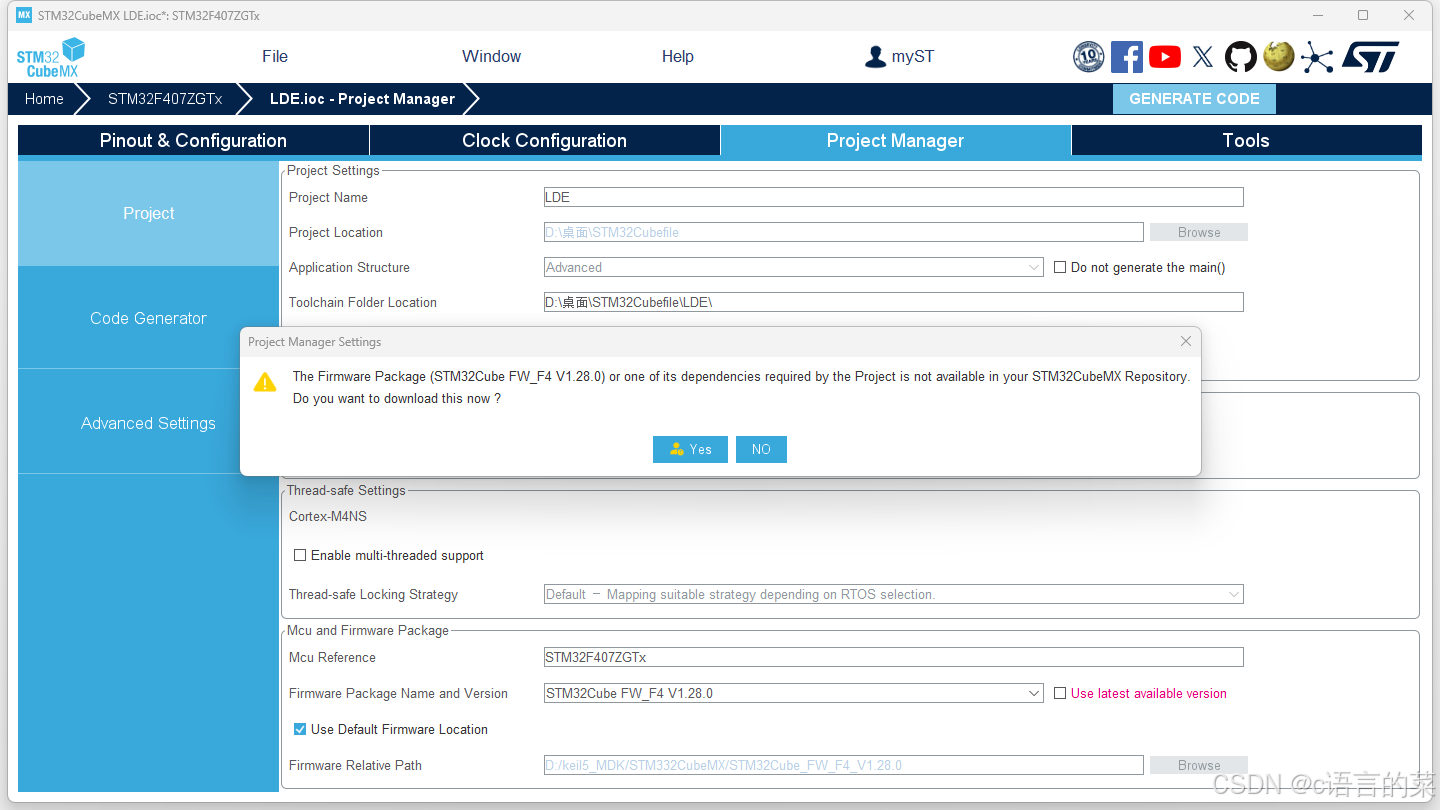Open Thread-safe Locking Strategy dropdown
The height and width of the screenshot is (810, 1440).
point(894,594)
